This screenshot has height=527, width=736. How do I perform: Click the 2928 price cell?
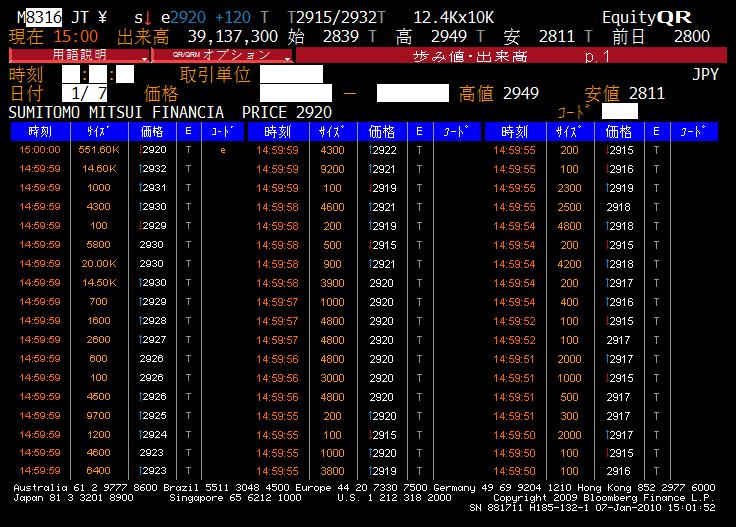tap(153, 321)
